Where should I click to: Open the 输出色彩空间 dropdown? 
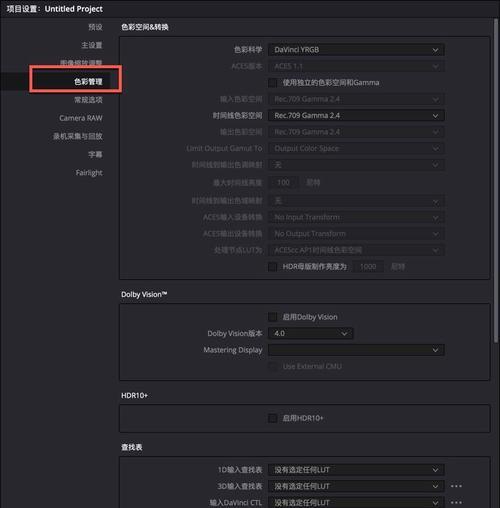pyautogui.click(x=356, y=132)
